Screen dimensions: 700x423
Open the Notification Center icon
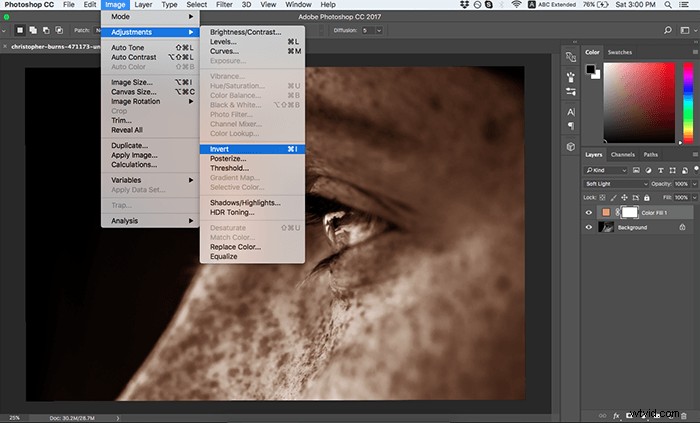pos(684,4)
